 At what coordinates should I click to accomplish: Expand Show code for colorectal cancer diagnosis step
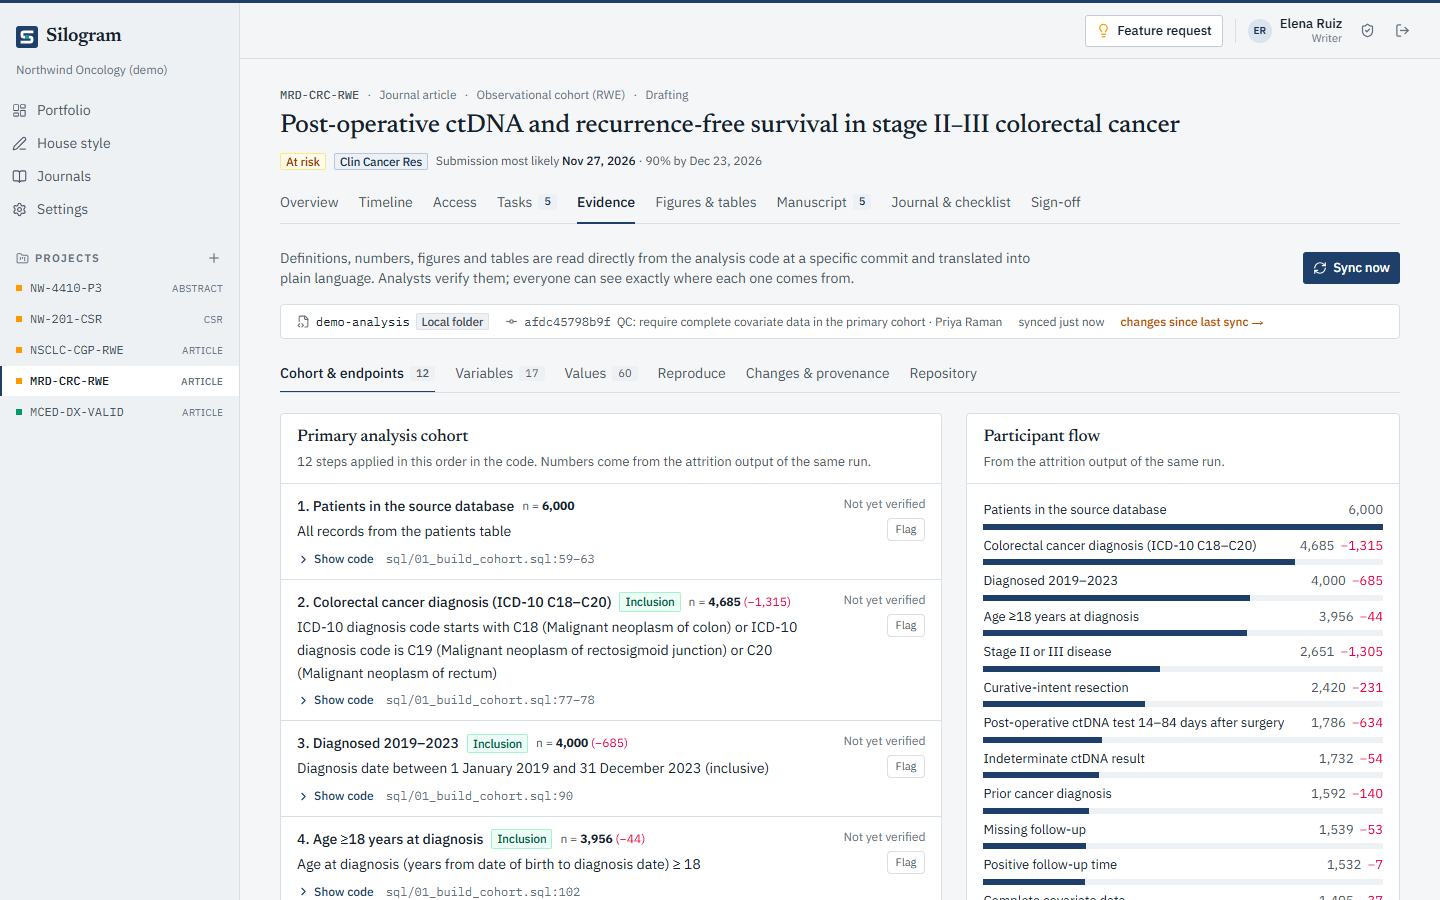coord(337,700)
